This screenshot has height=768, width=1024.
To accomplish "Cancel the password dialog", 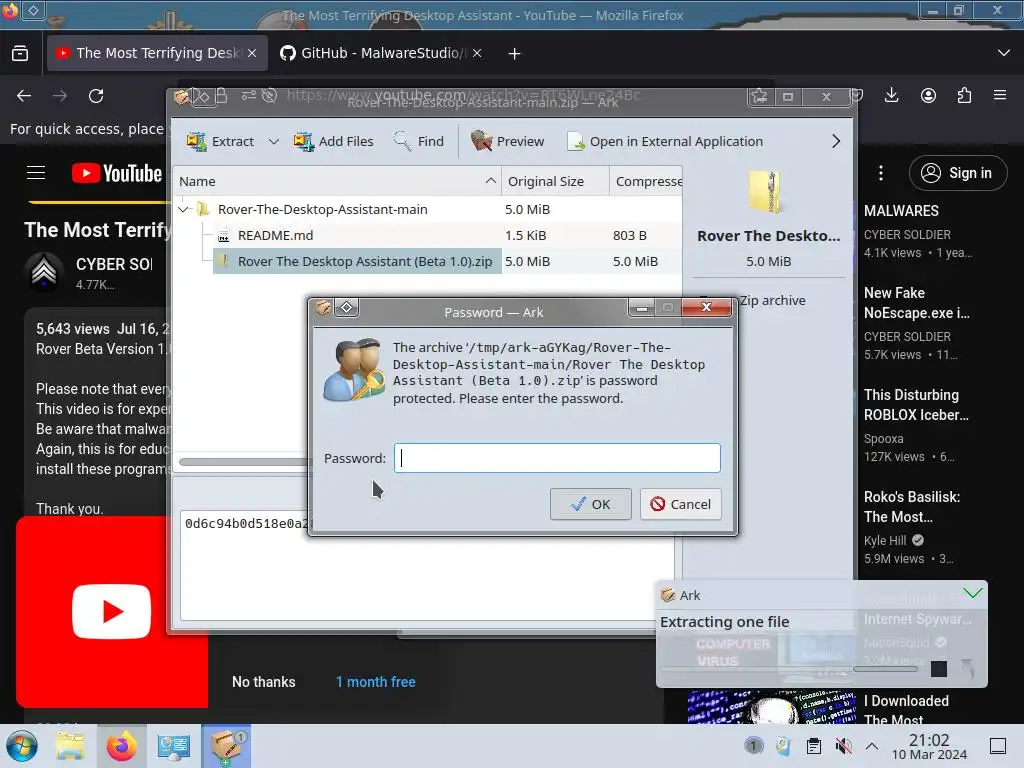I will click(680, 504).
